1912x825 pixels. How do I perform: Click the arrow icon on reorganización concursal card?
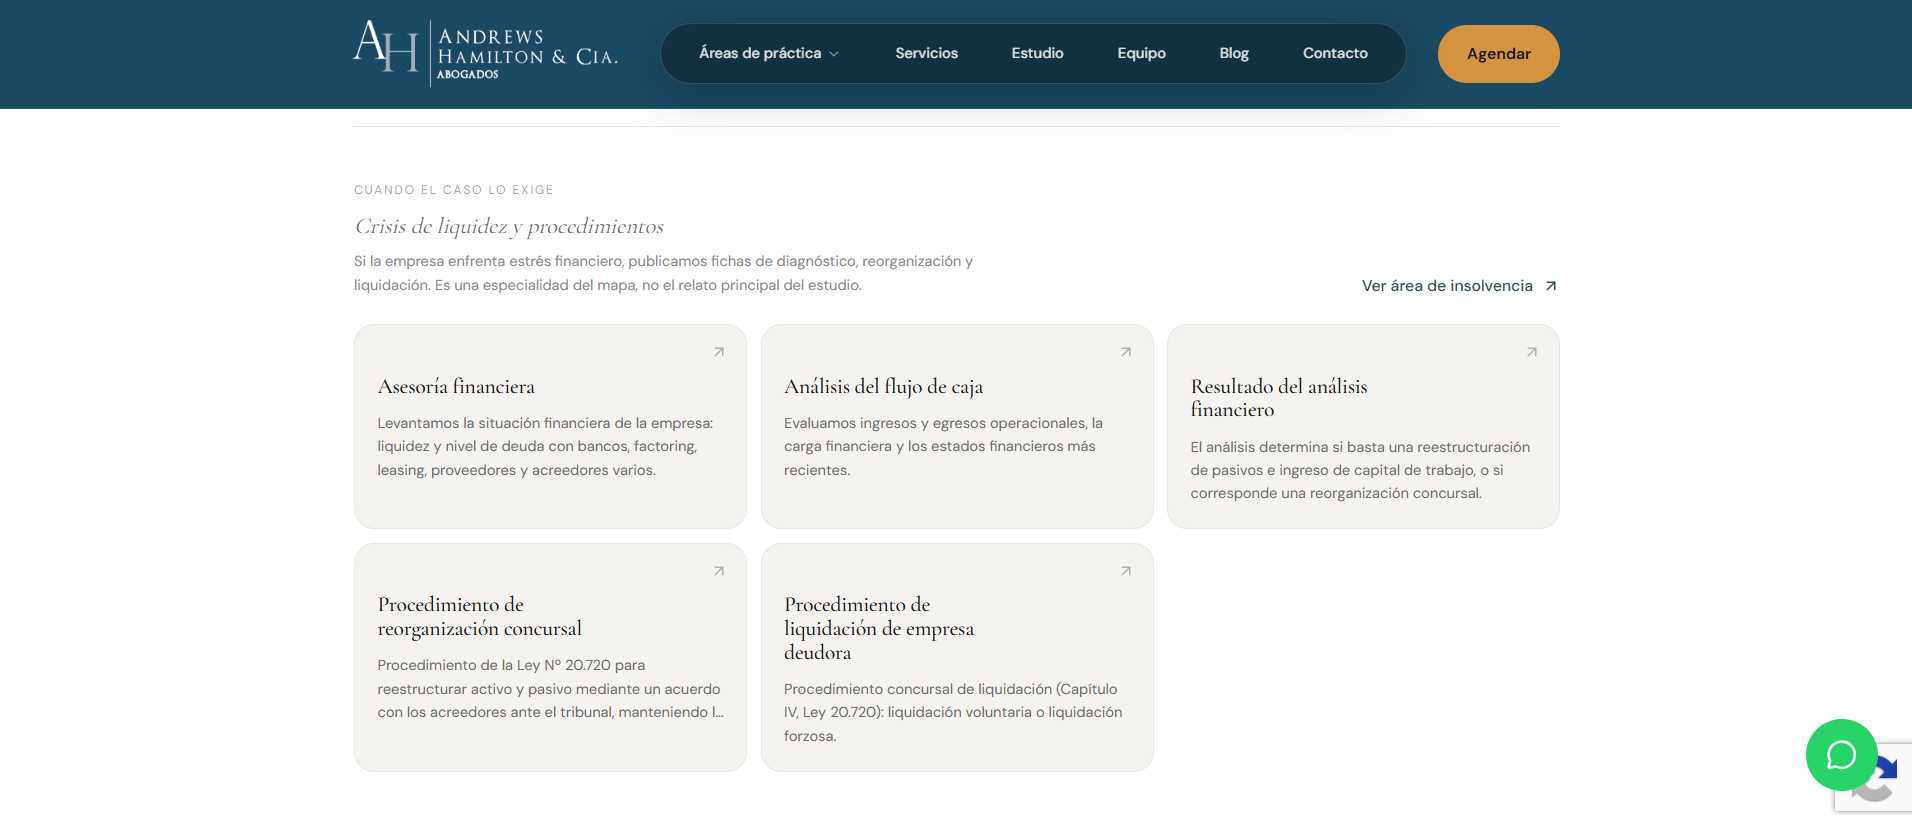(x=719, y=571)
